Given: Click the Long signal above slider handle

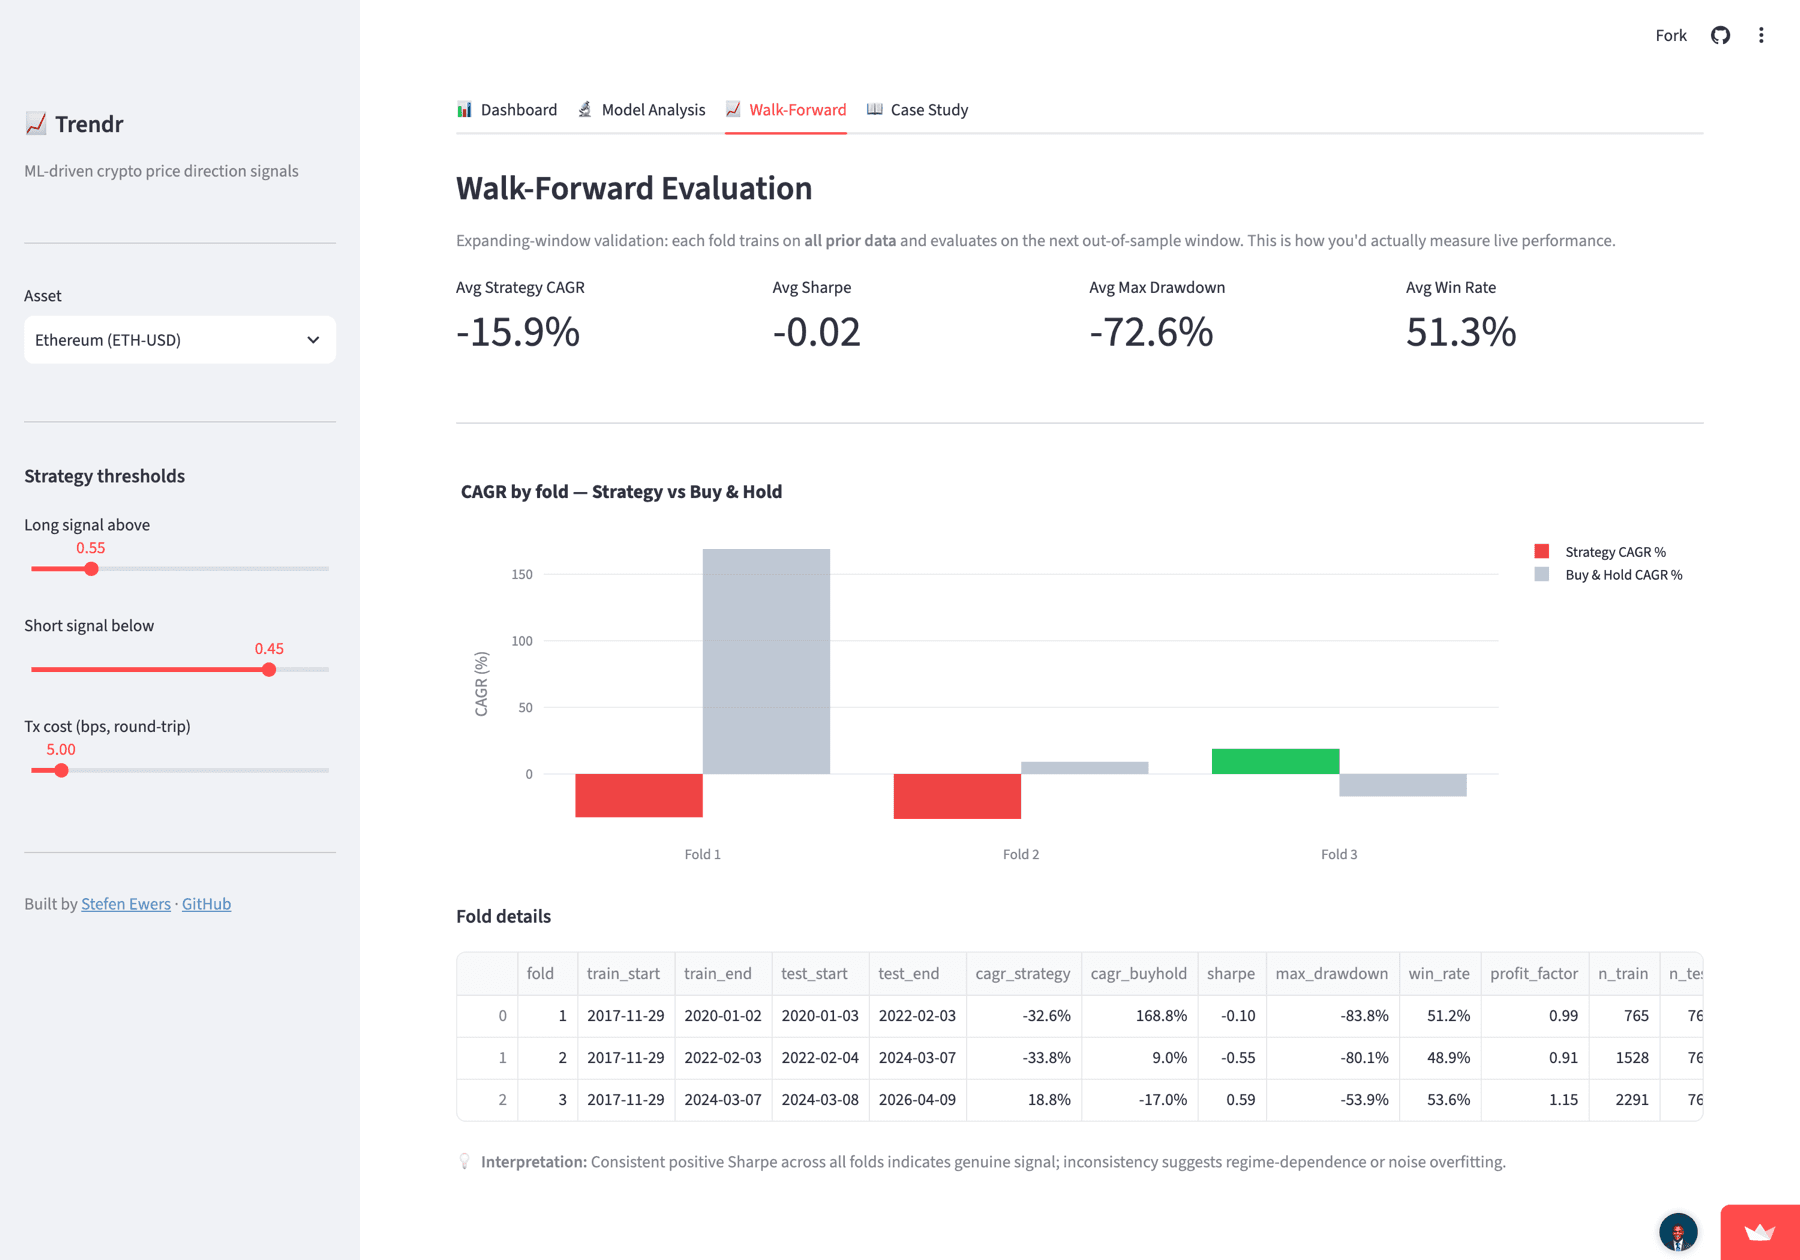Looking at the screenshot, I should click(x=91, y=569).
